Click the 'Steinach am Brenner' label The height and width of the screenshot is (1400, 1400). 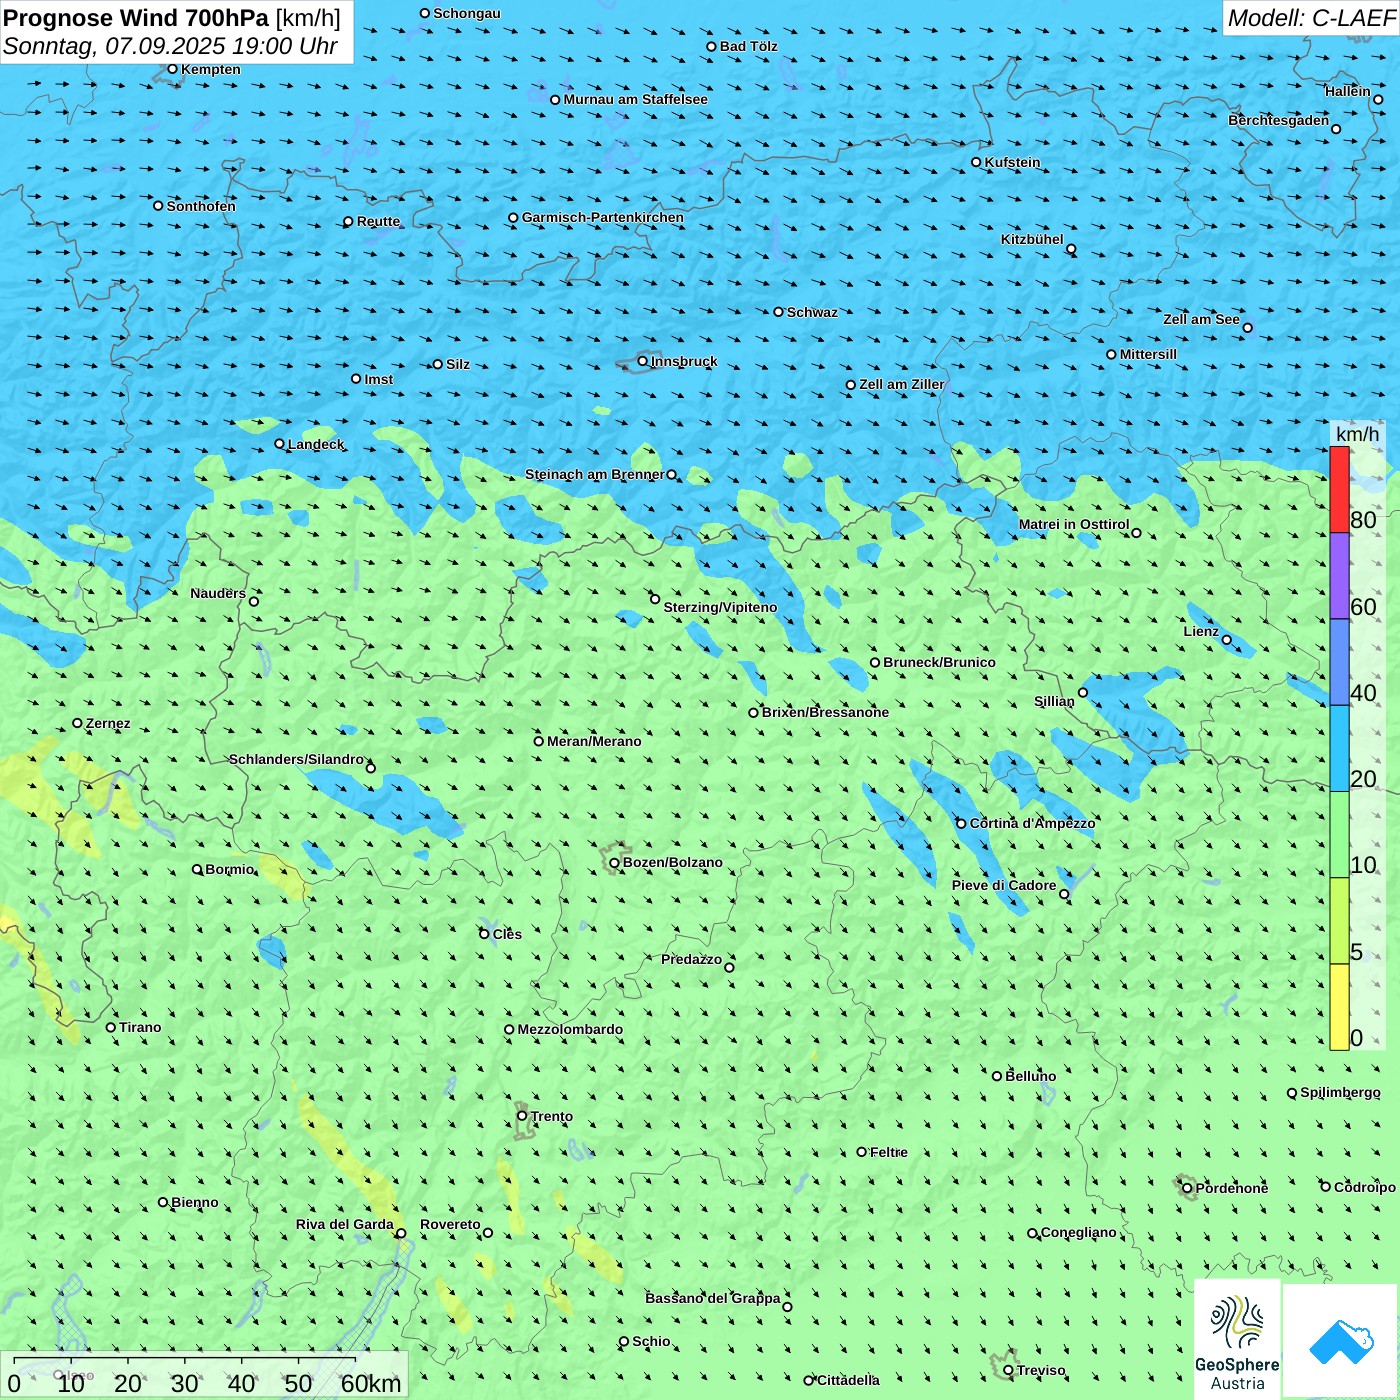tap(594, 474)
